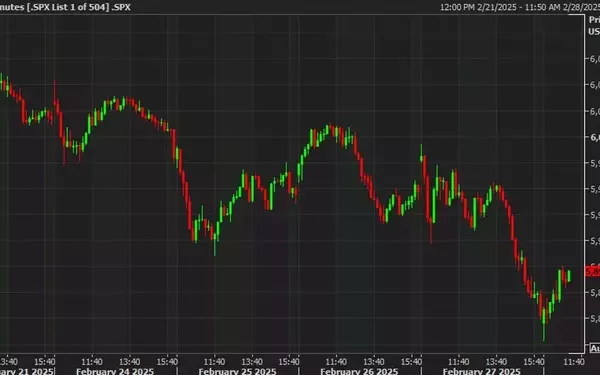This screenshot has height=375, width=600.
Task: Select the most recent green candle on the chart
Action: pos(569,276)
